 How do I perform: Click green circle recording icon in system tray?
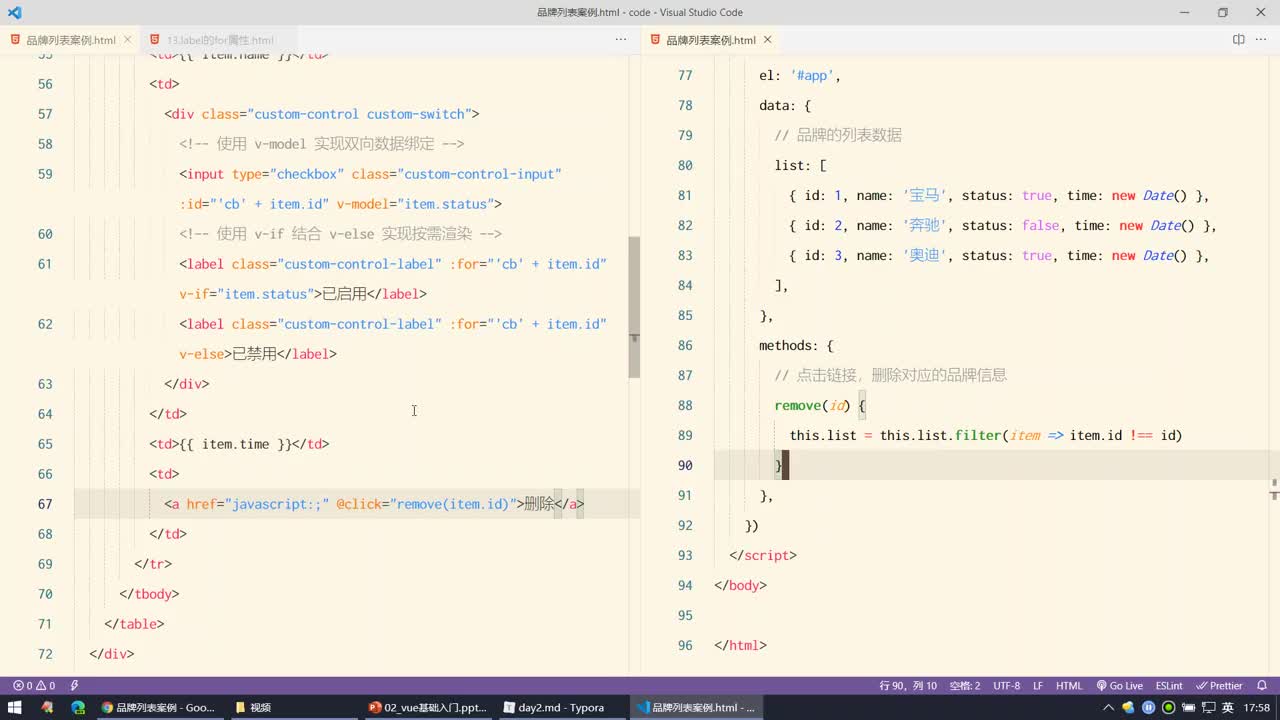pos(1168,707)
